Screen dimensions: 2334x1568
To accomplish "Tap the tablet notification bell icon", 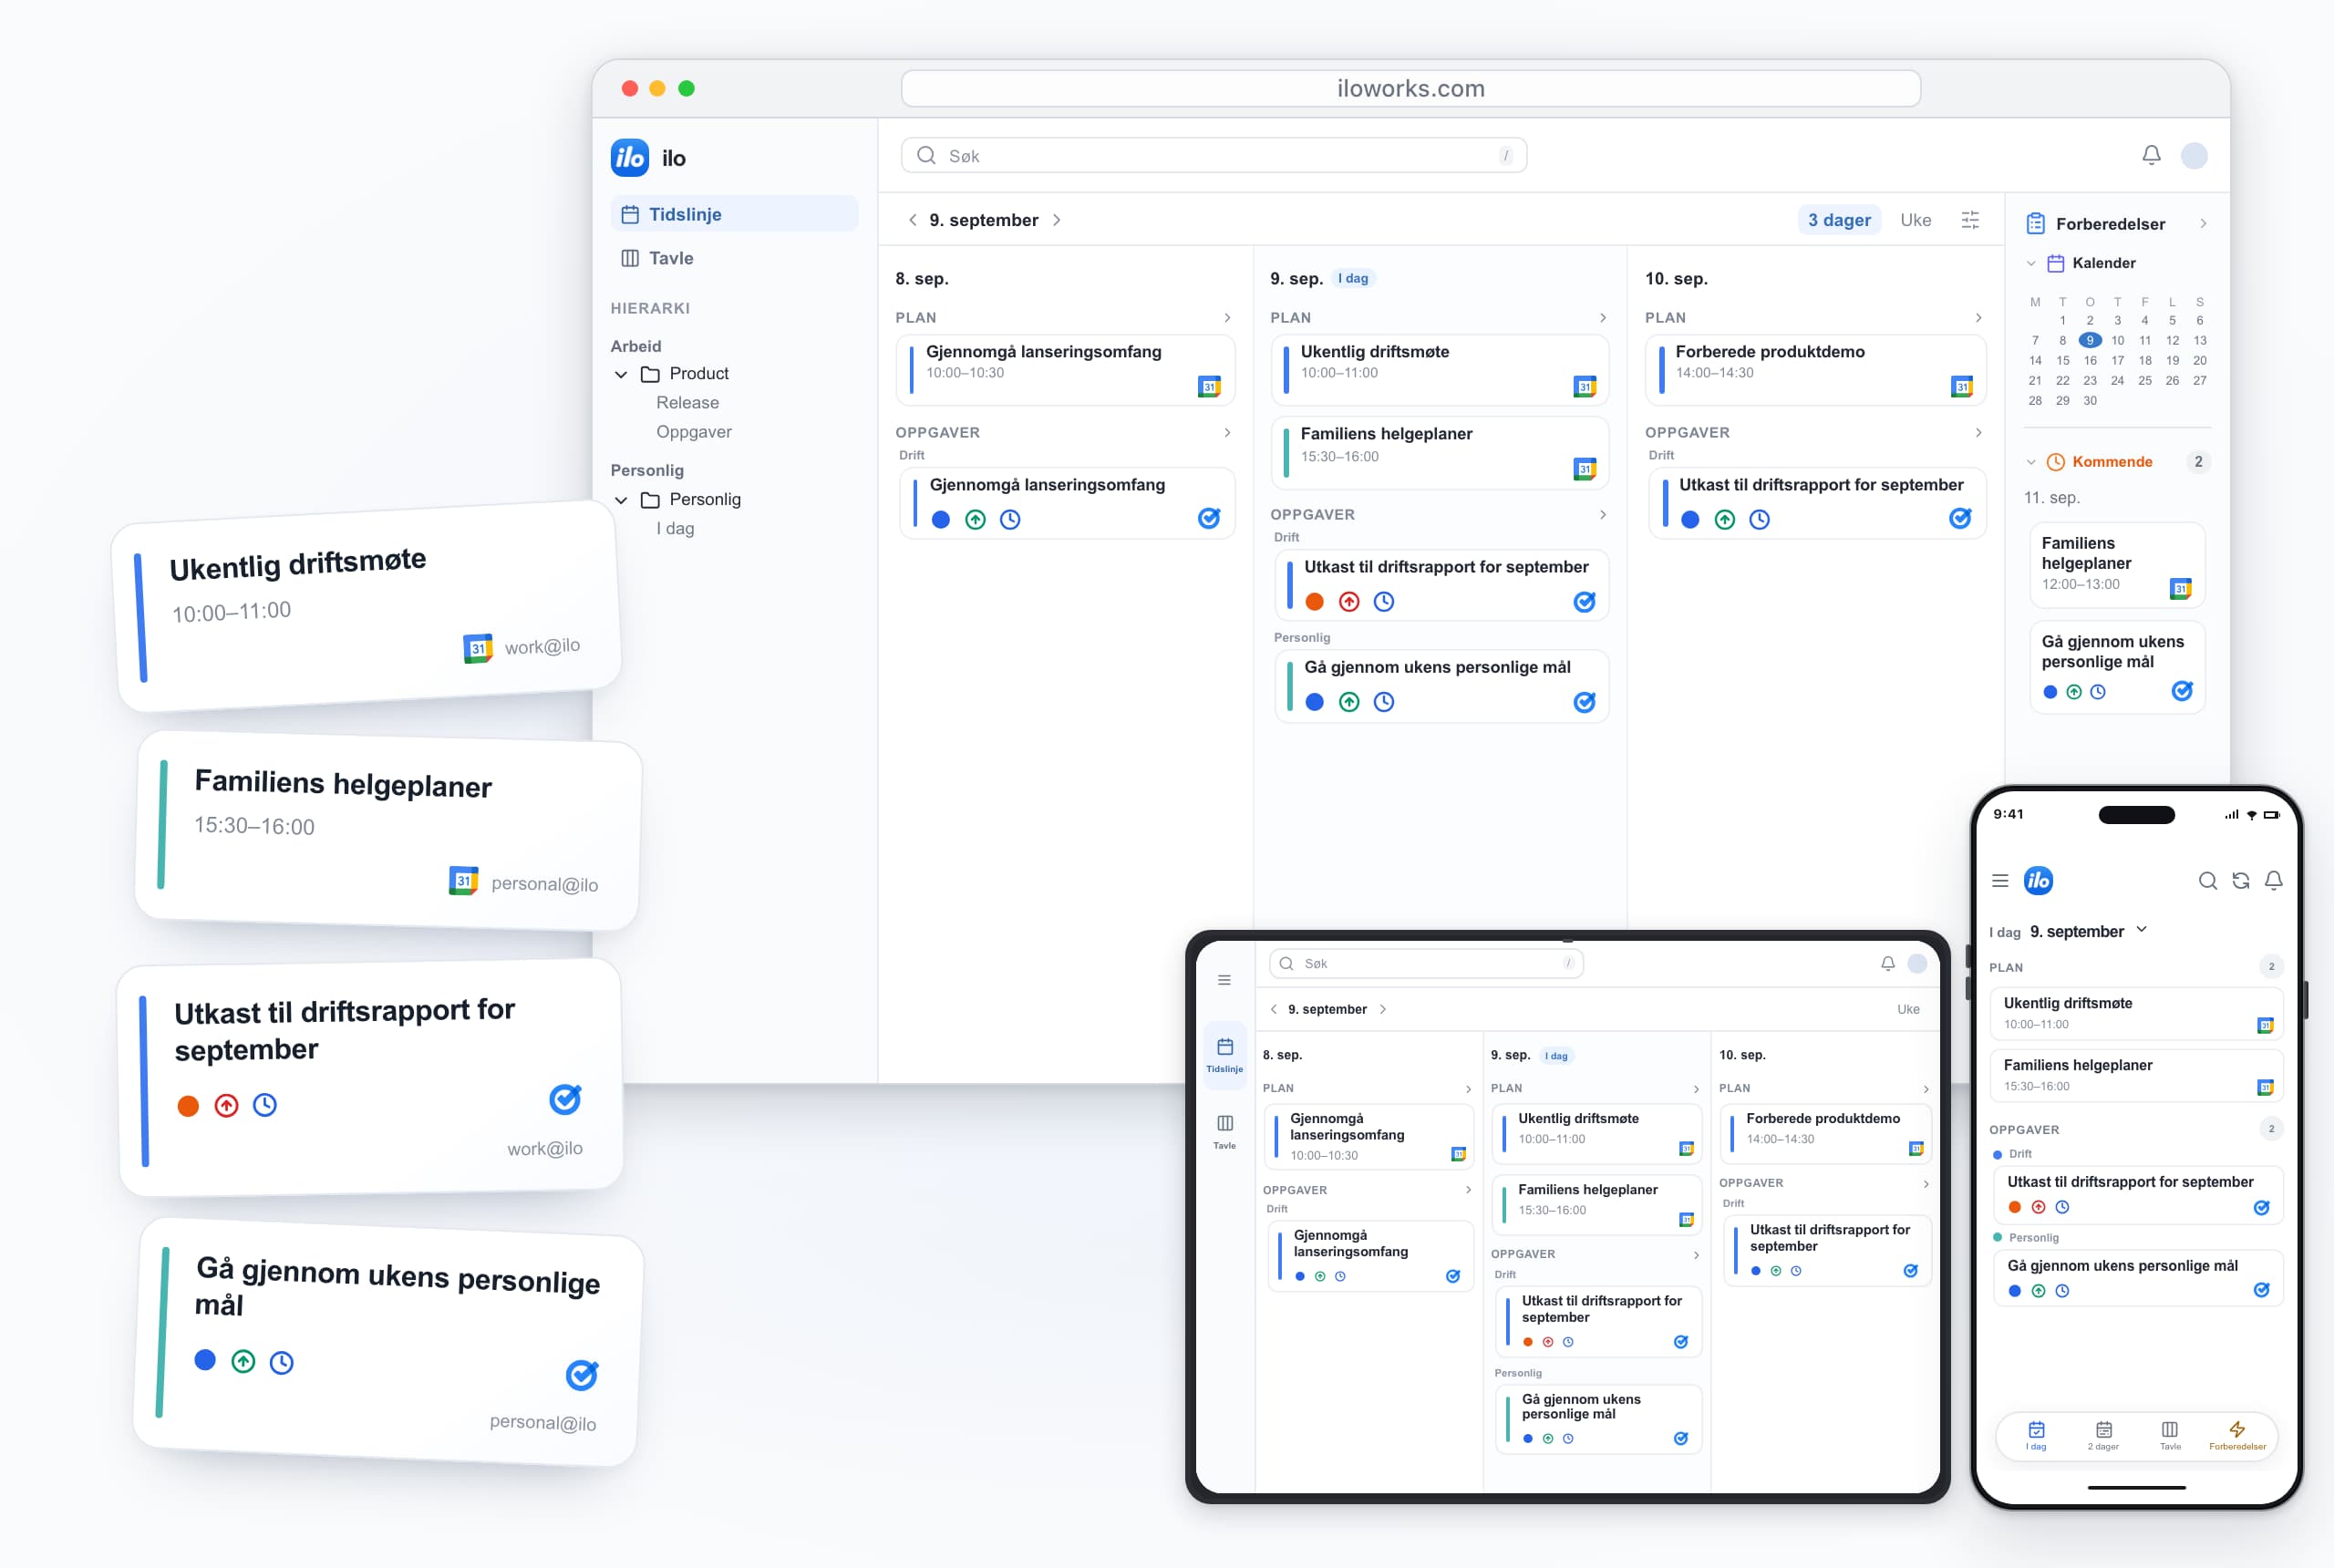I will coord(1888,963).
